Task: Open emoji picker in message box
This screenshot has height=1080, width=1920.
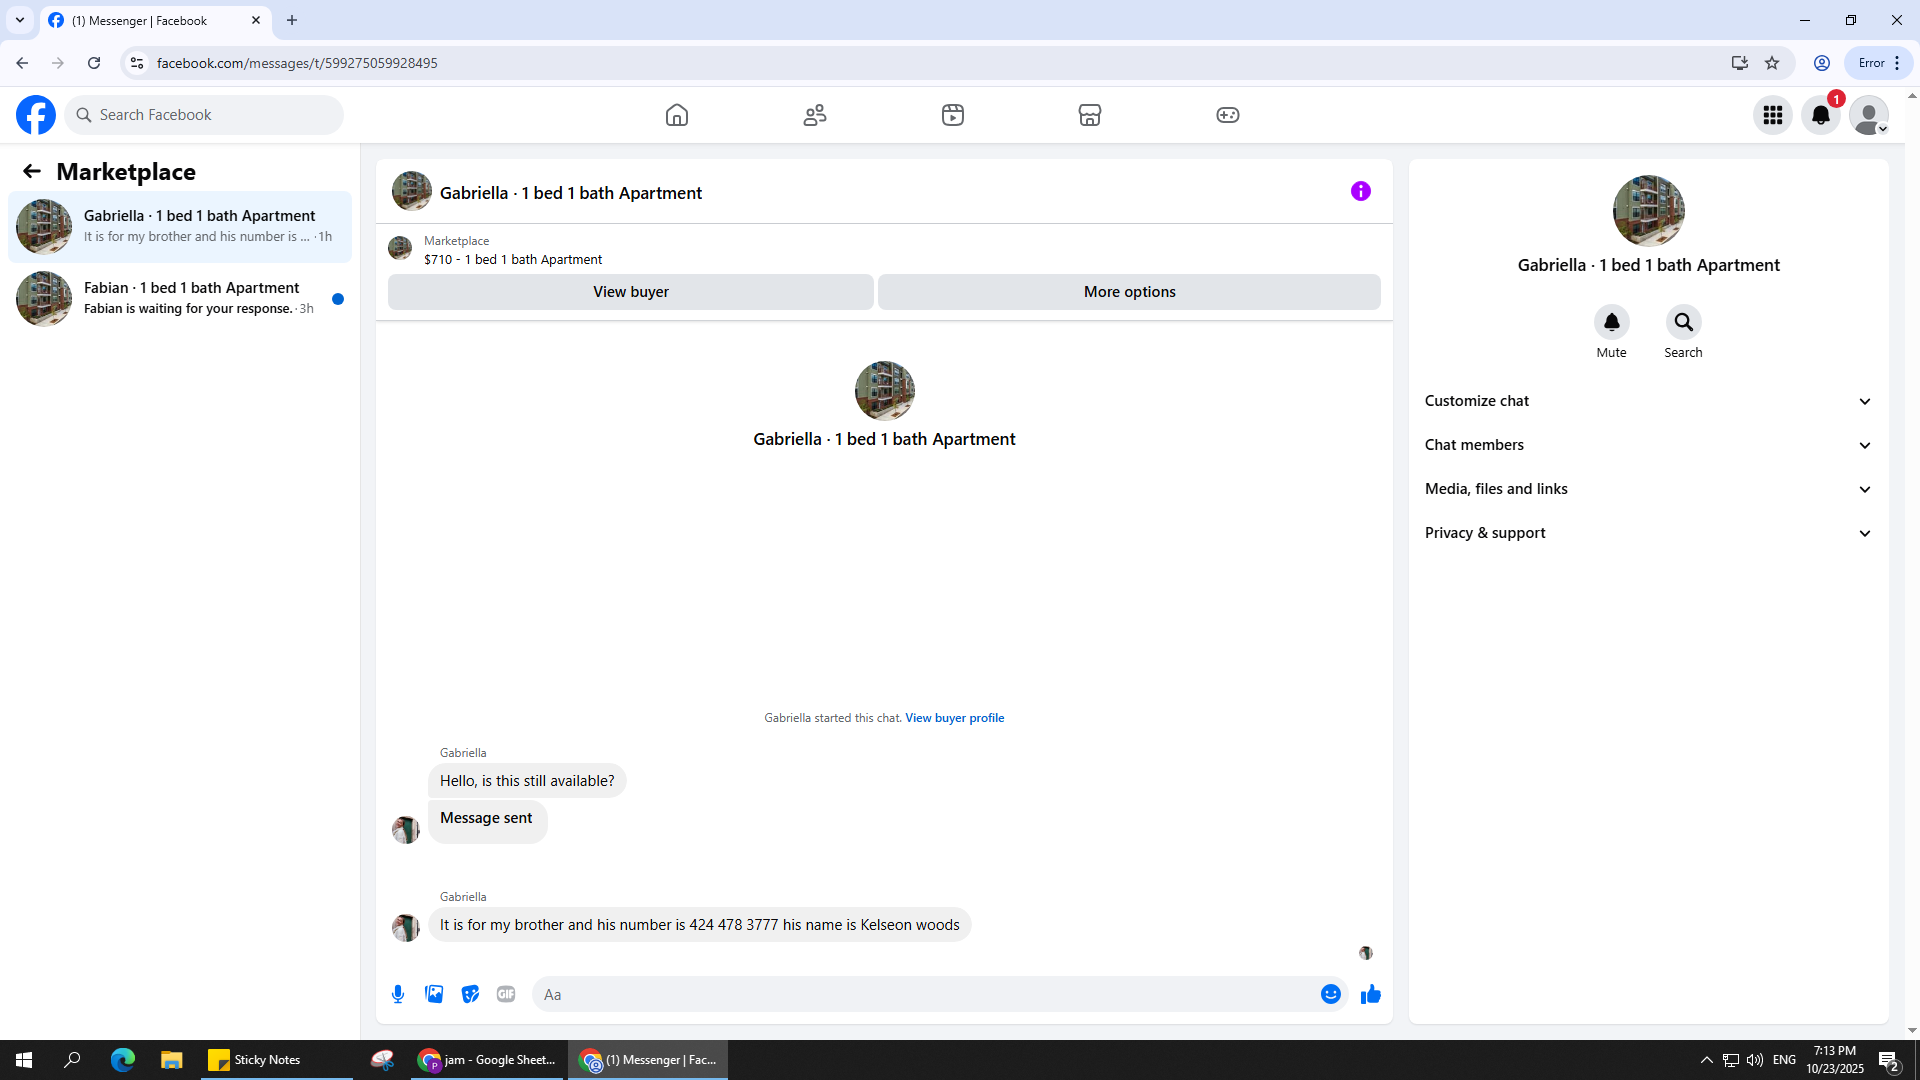Action: [x=1330, y=994]
